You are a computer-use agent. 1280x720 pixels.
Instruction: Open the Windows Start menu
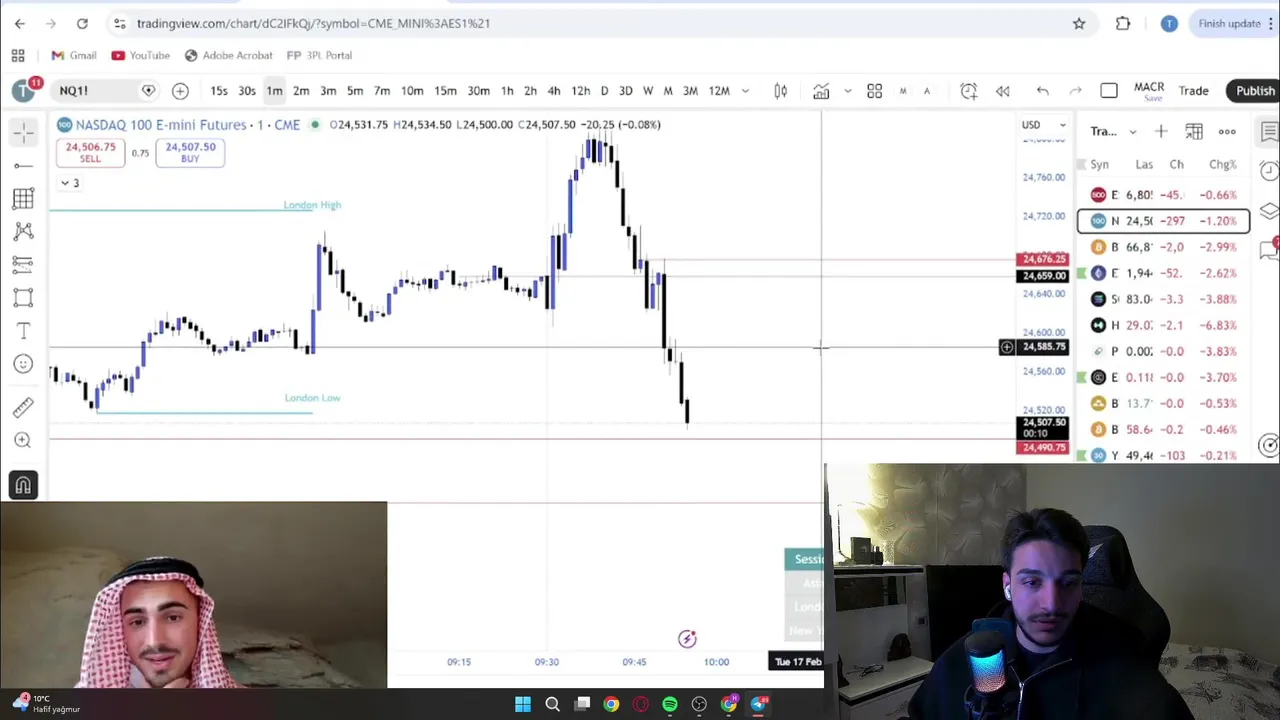522,704
